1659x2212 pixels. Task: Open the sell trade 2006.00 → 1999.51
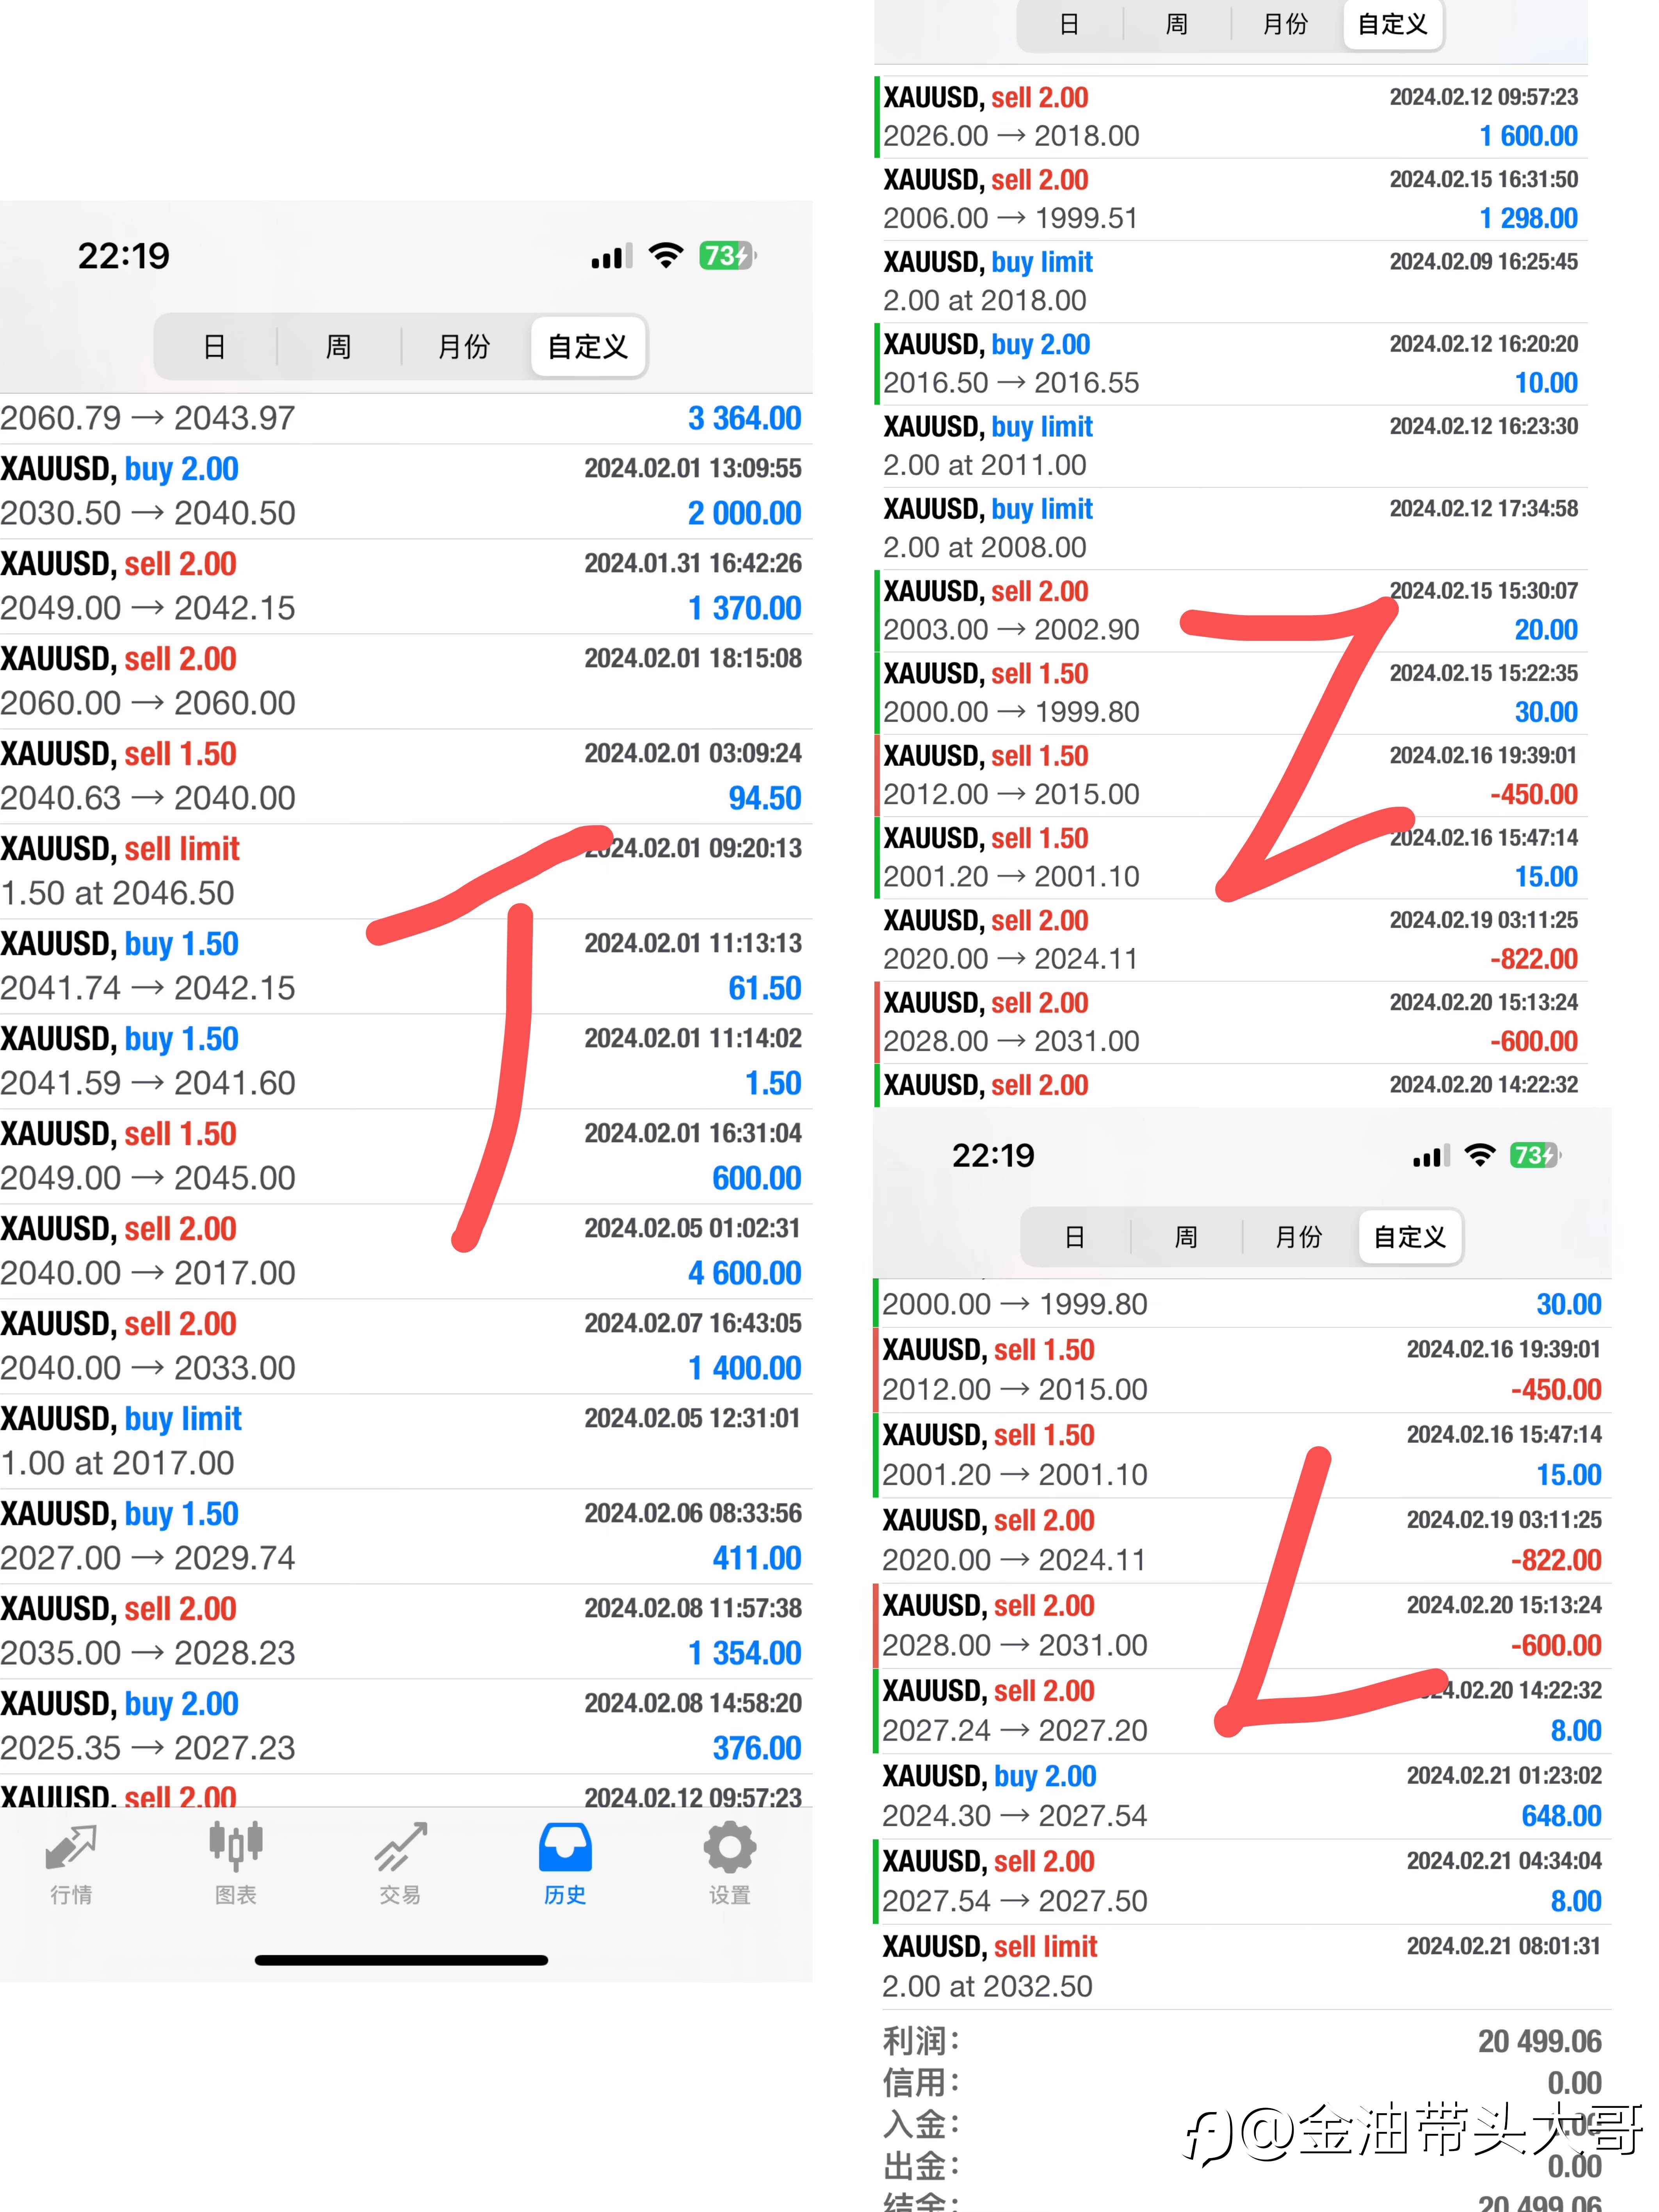point(1231,199)
